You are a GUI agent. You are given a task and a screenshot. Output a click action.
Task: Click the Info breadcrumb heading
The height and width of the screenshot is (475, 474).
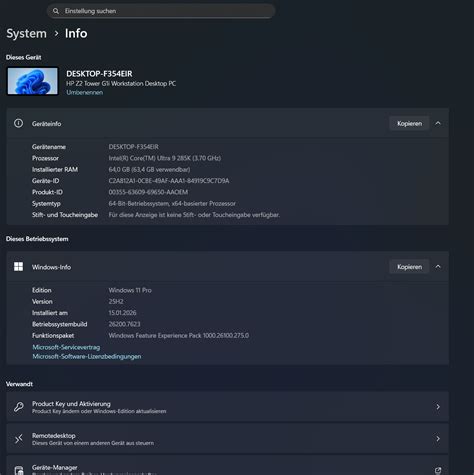pyautogui.click(x=76, y=33)
